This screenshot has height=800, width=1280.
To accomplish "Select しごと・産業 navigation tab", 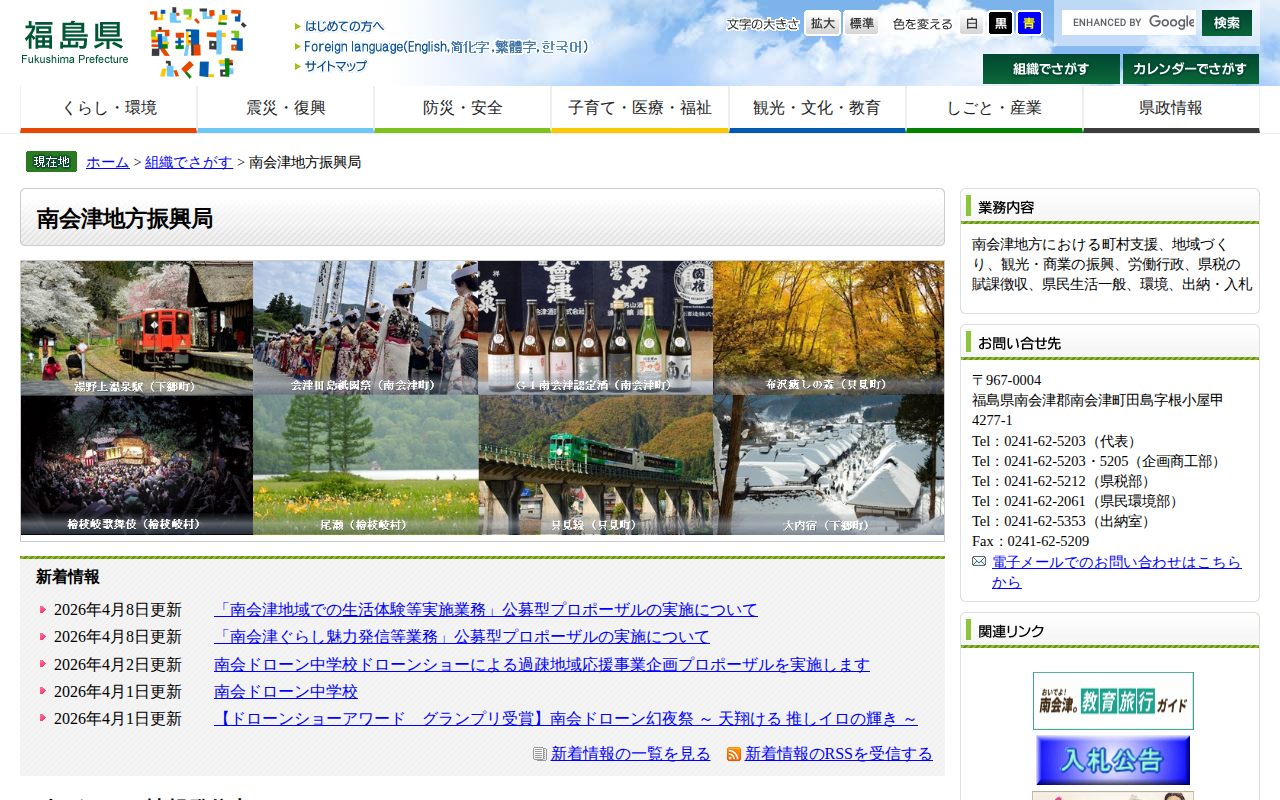I will tap(994, 109).
